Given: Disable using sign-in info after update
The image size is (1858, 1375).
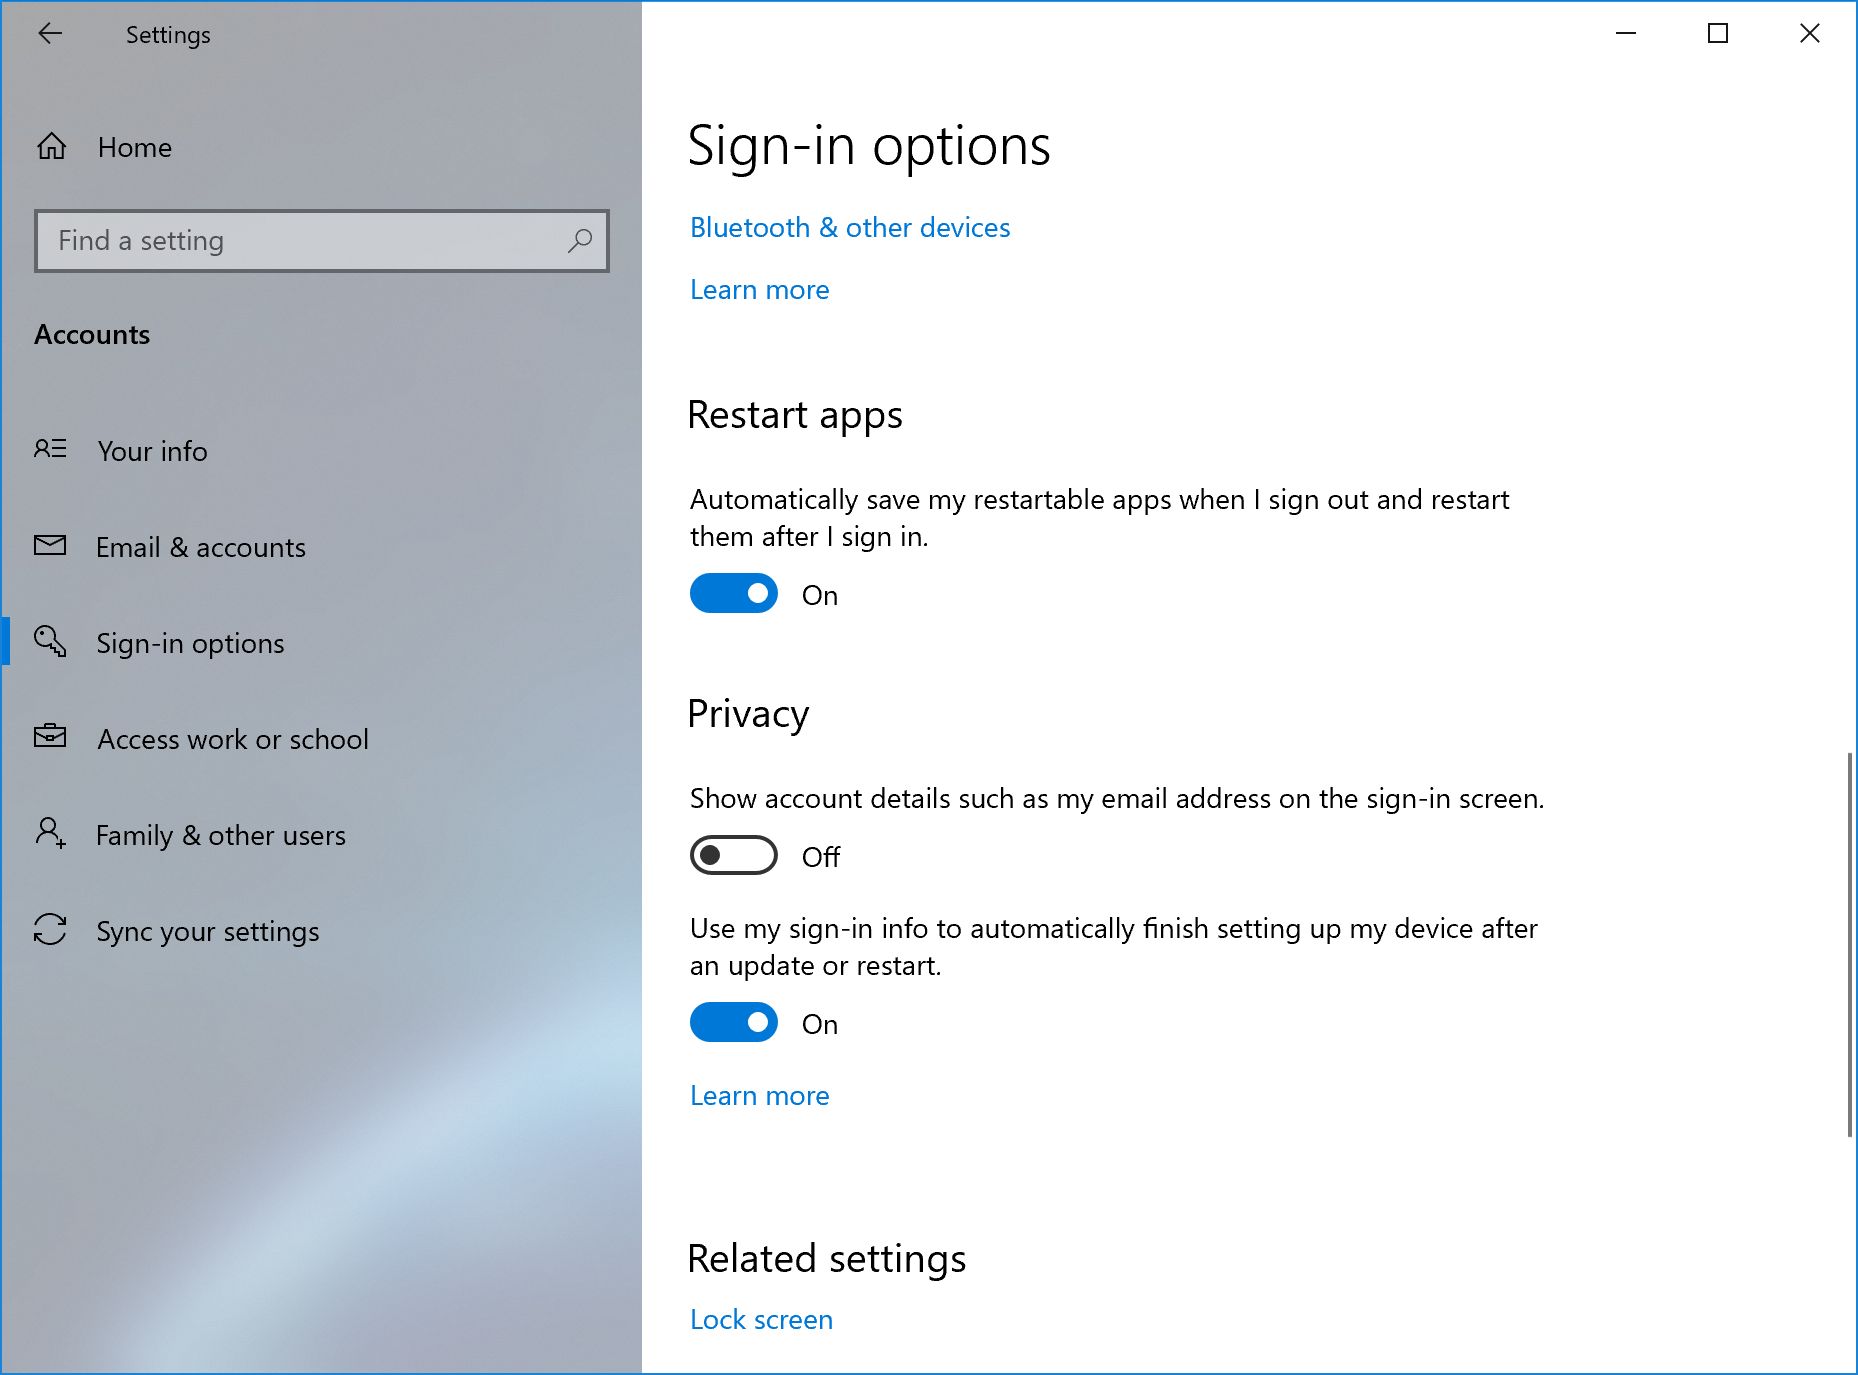Looking at the screenshot, I should tap(733, 1022).
